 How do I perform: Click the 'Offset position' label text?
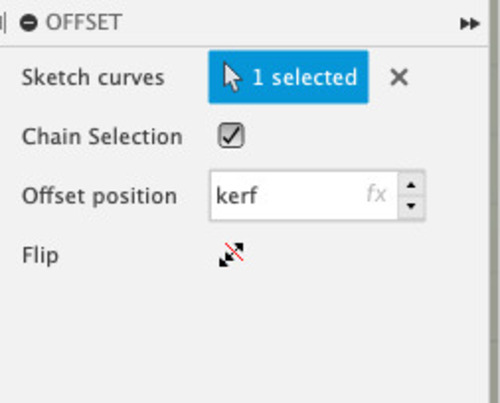coord(99,196)
